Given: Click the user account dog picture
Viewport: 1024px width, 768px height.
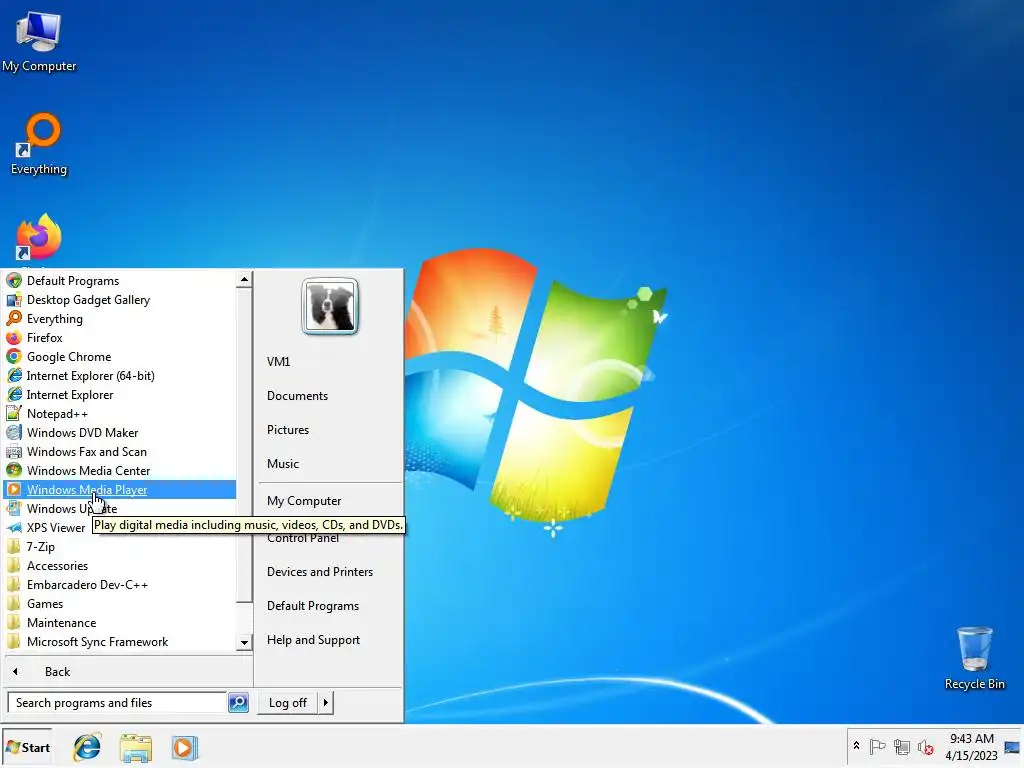Looking at the screenshot, I should tap(330, 306).
